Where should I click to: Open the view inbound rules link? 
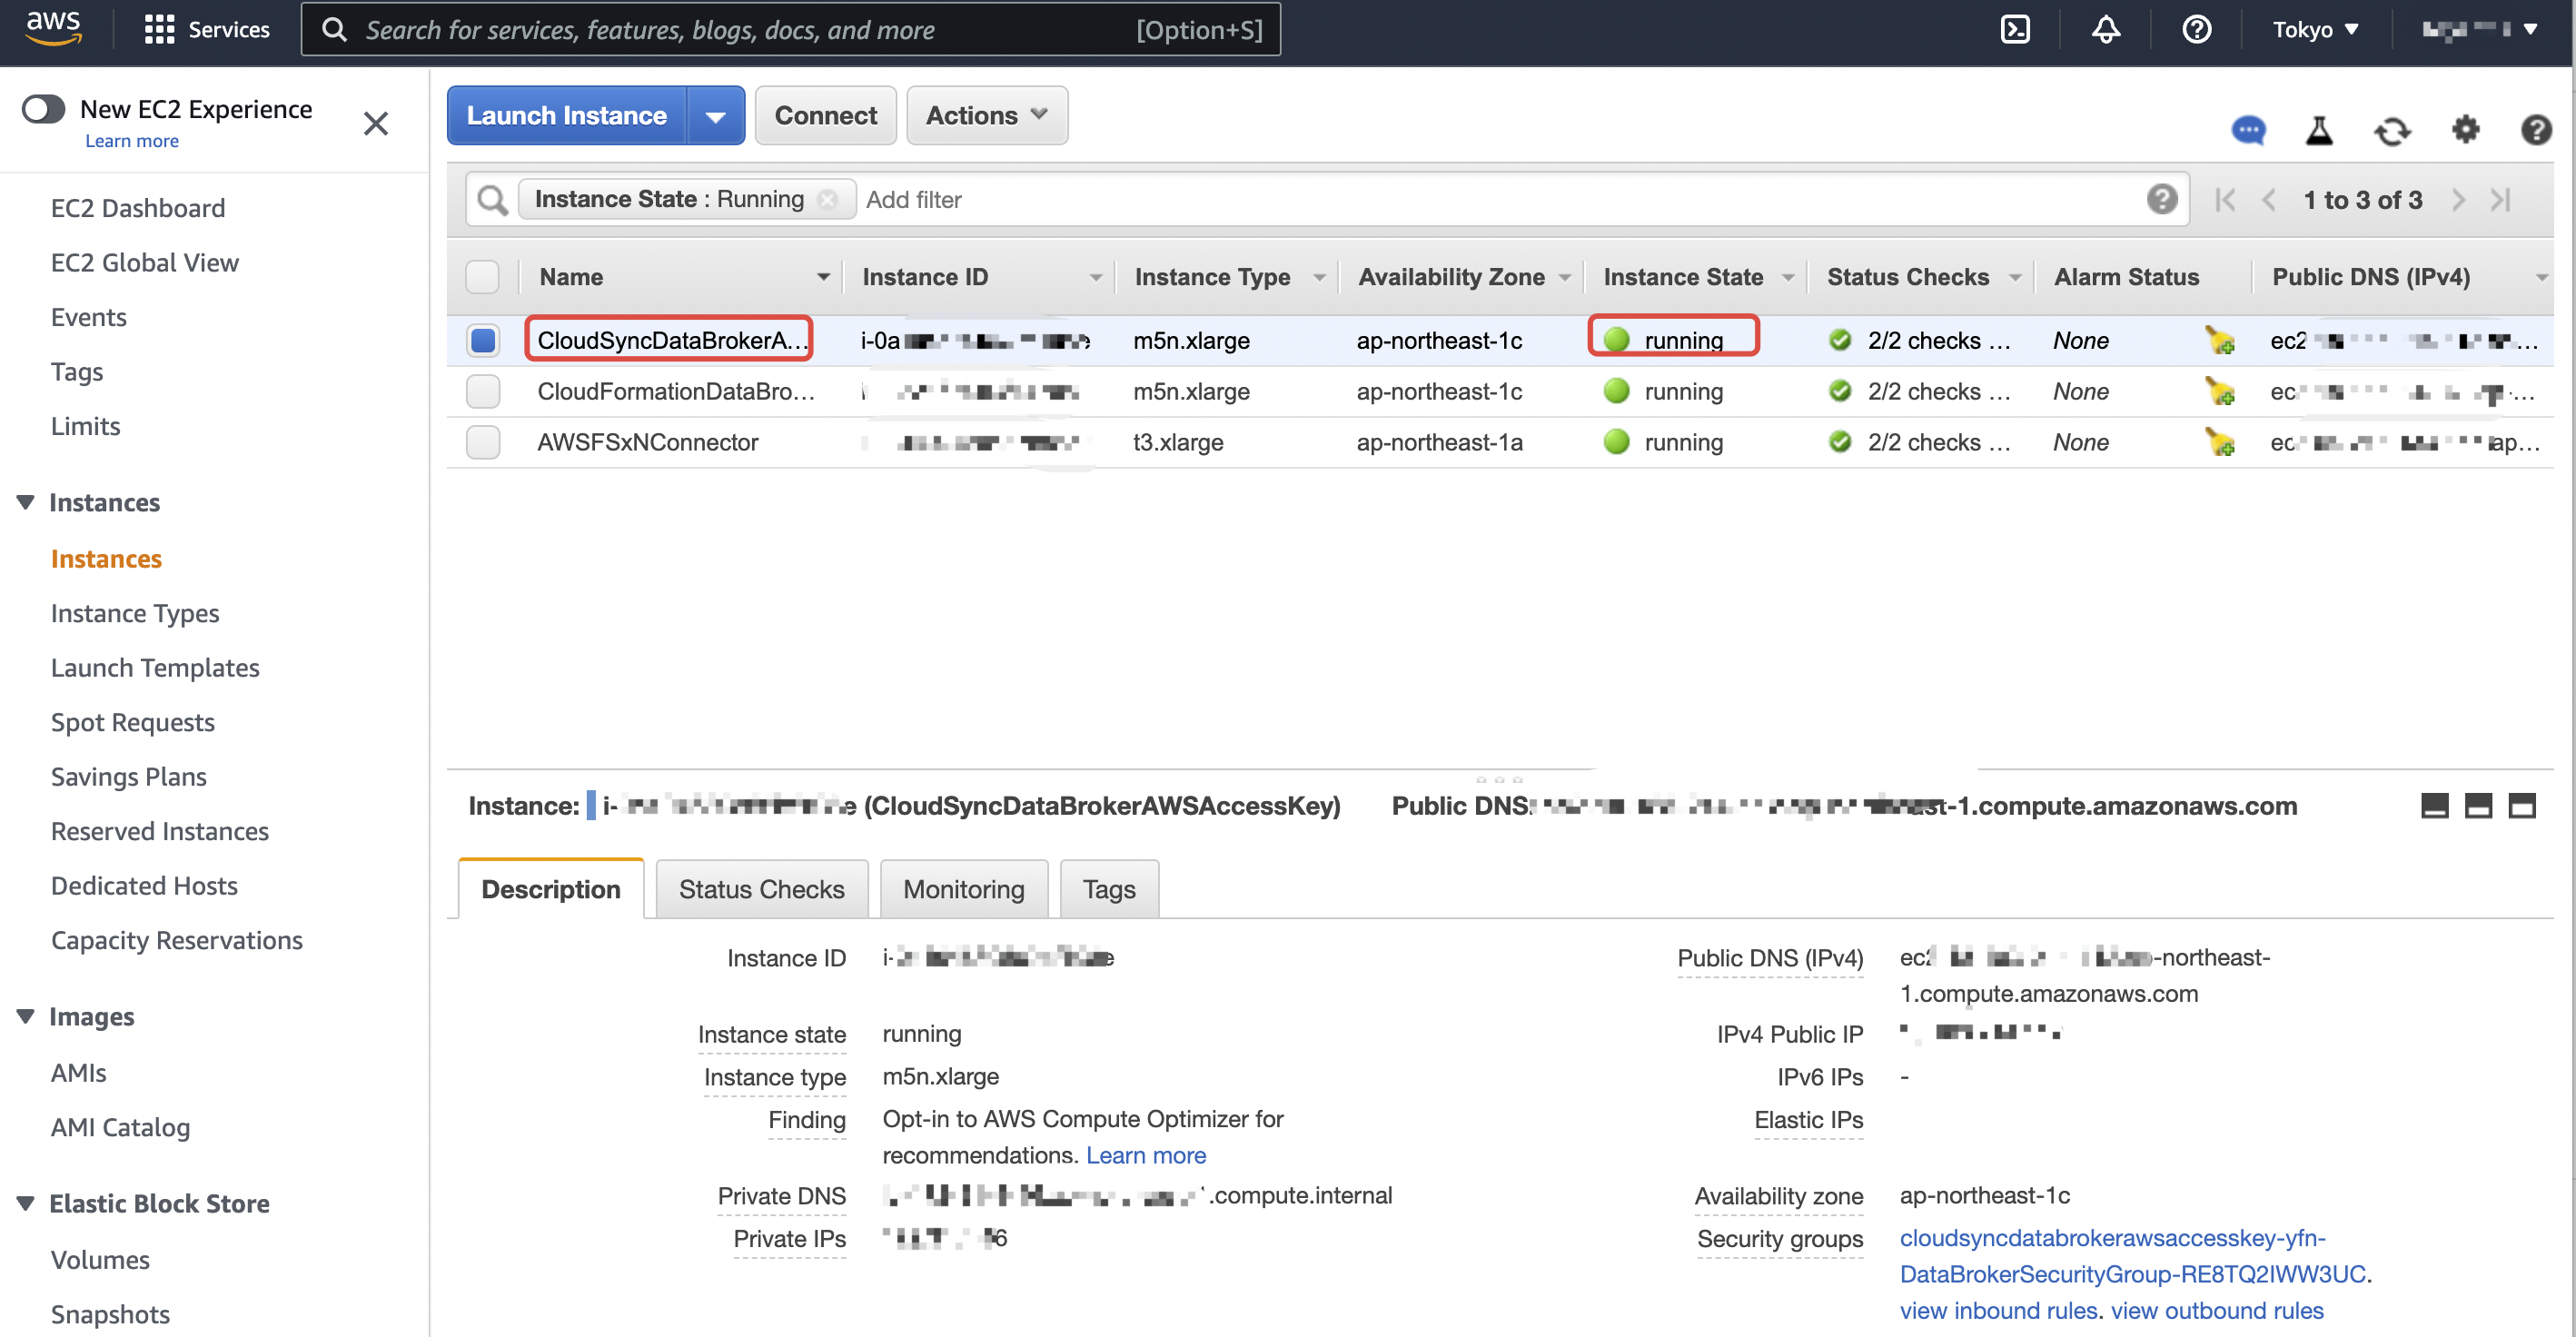click(x=1997, y=1310)
